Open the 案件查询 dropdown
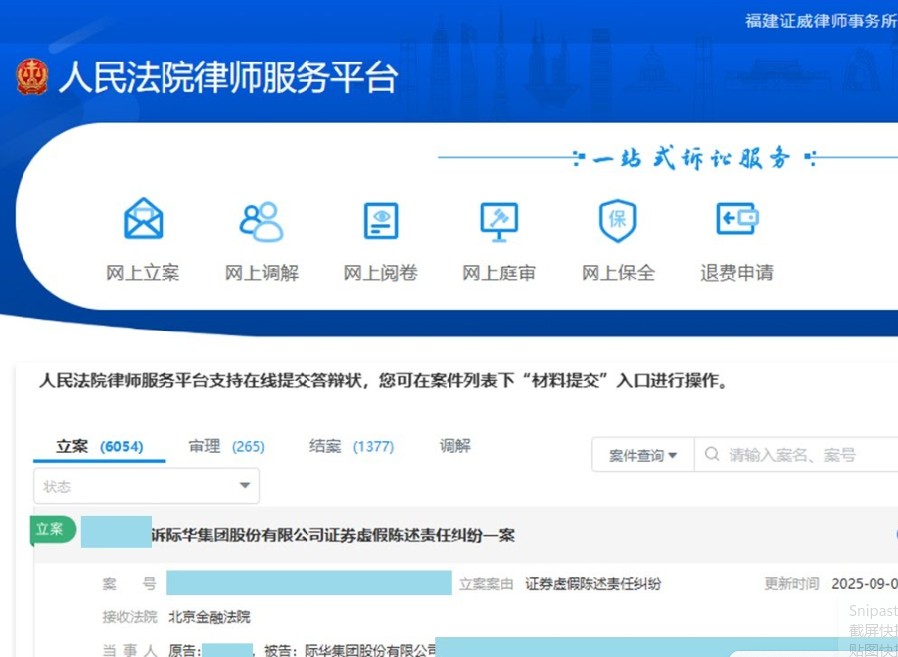This screenshot has width=898, height=657. click(x=643, y=455)
